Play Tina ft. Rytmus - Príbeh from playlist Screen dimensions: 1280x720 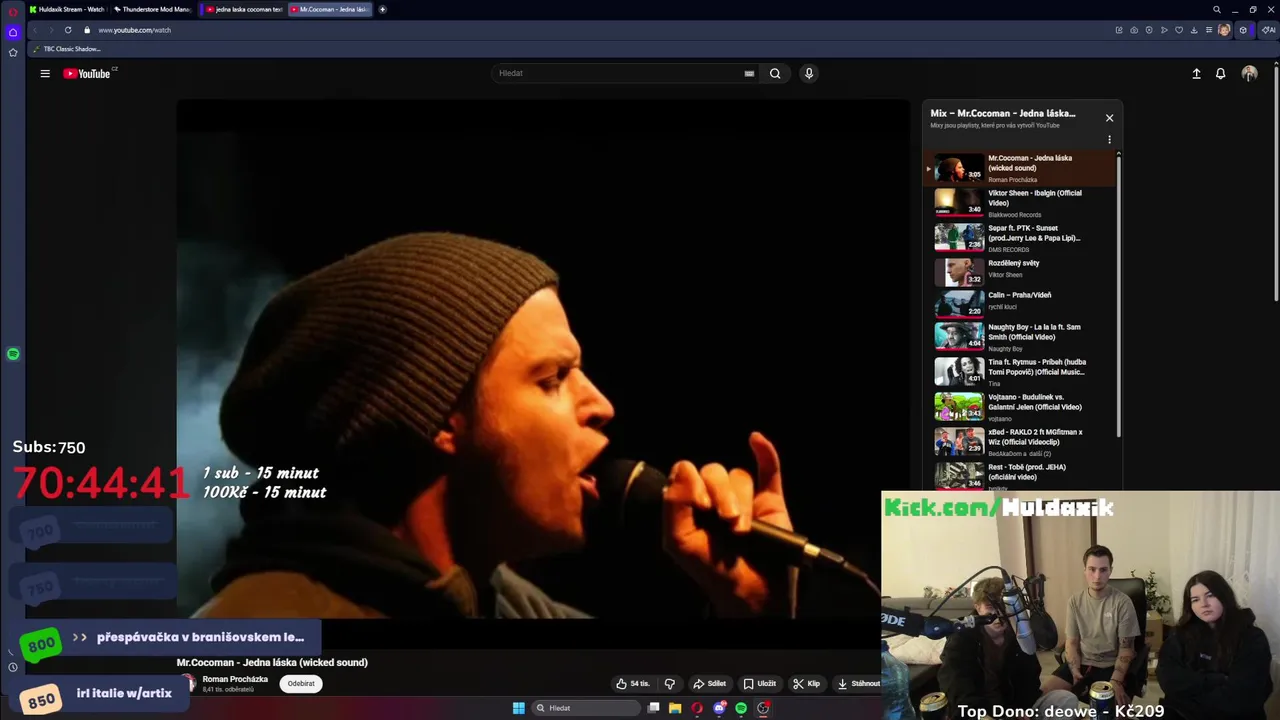[1019, 372]
